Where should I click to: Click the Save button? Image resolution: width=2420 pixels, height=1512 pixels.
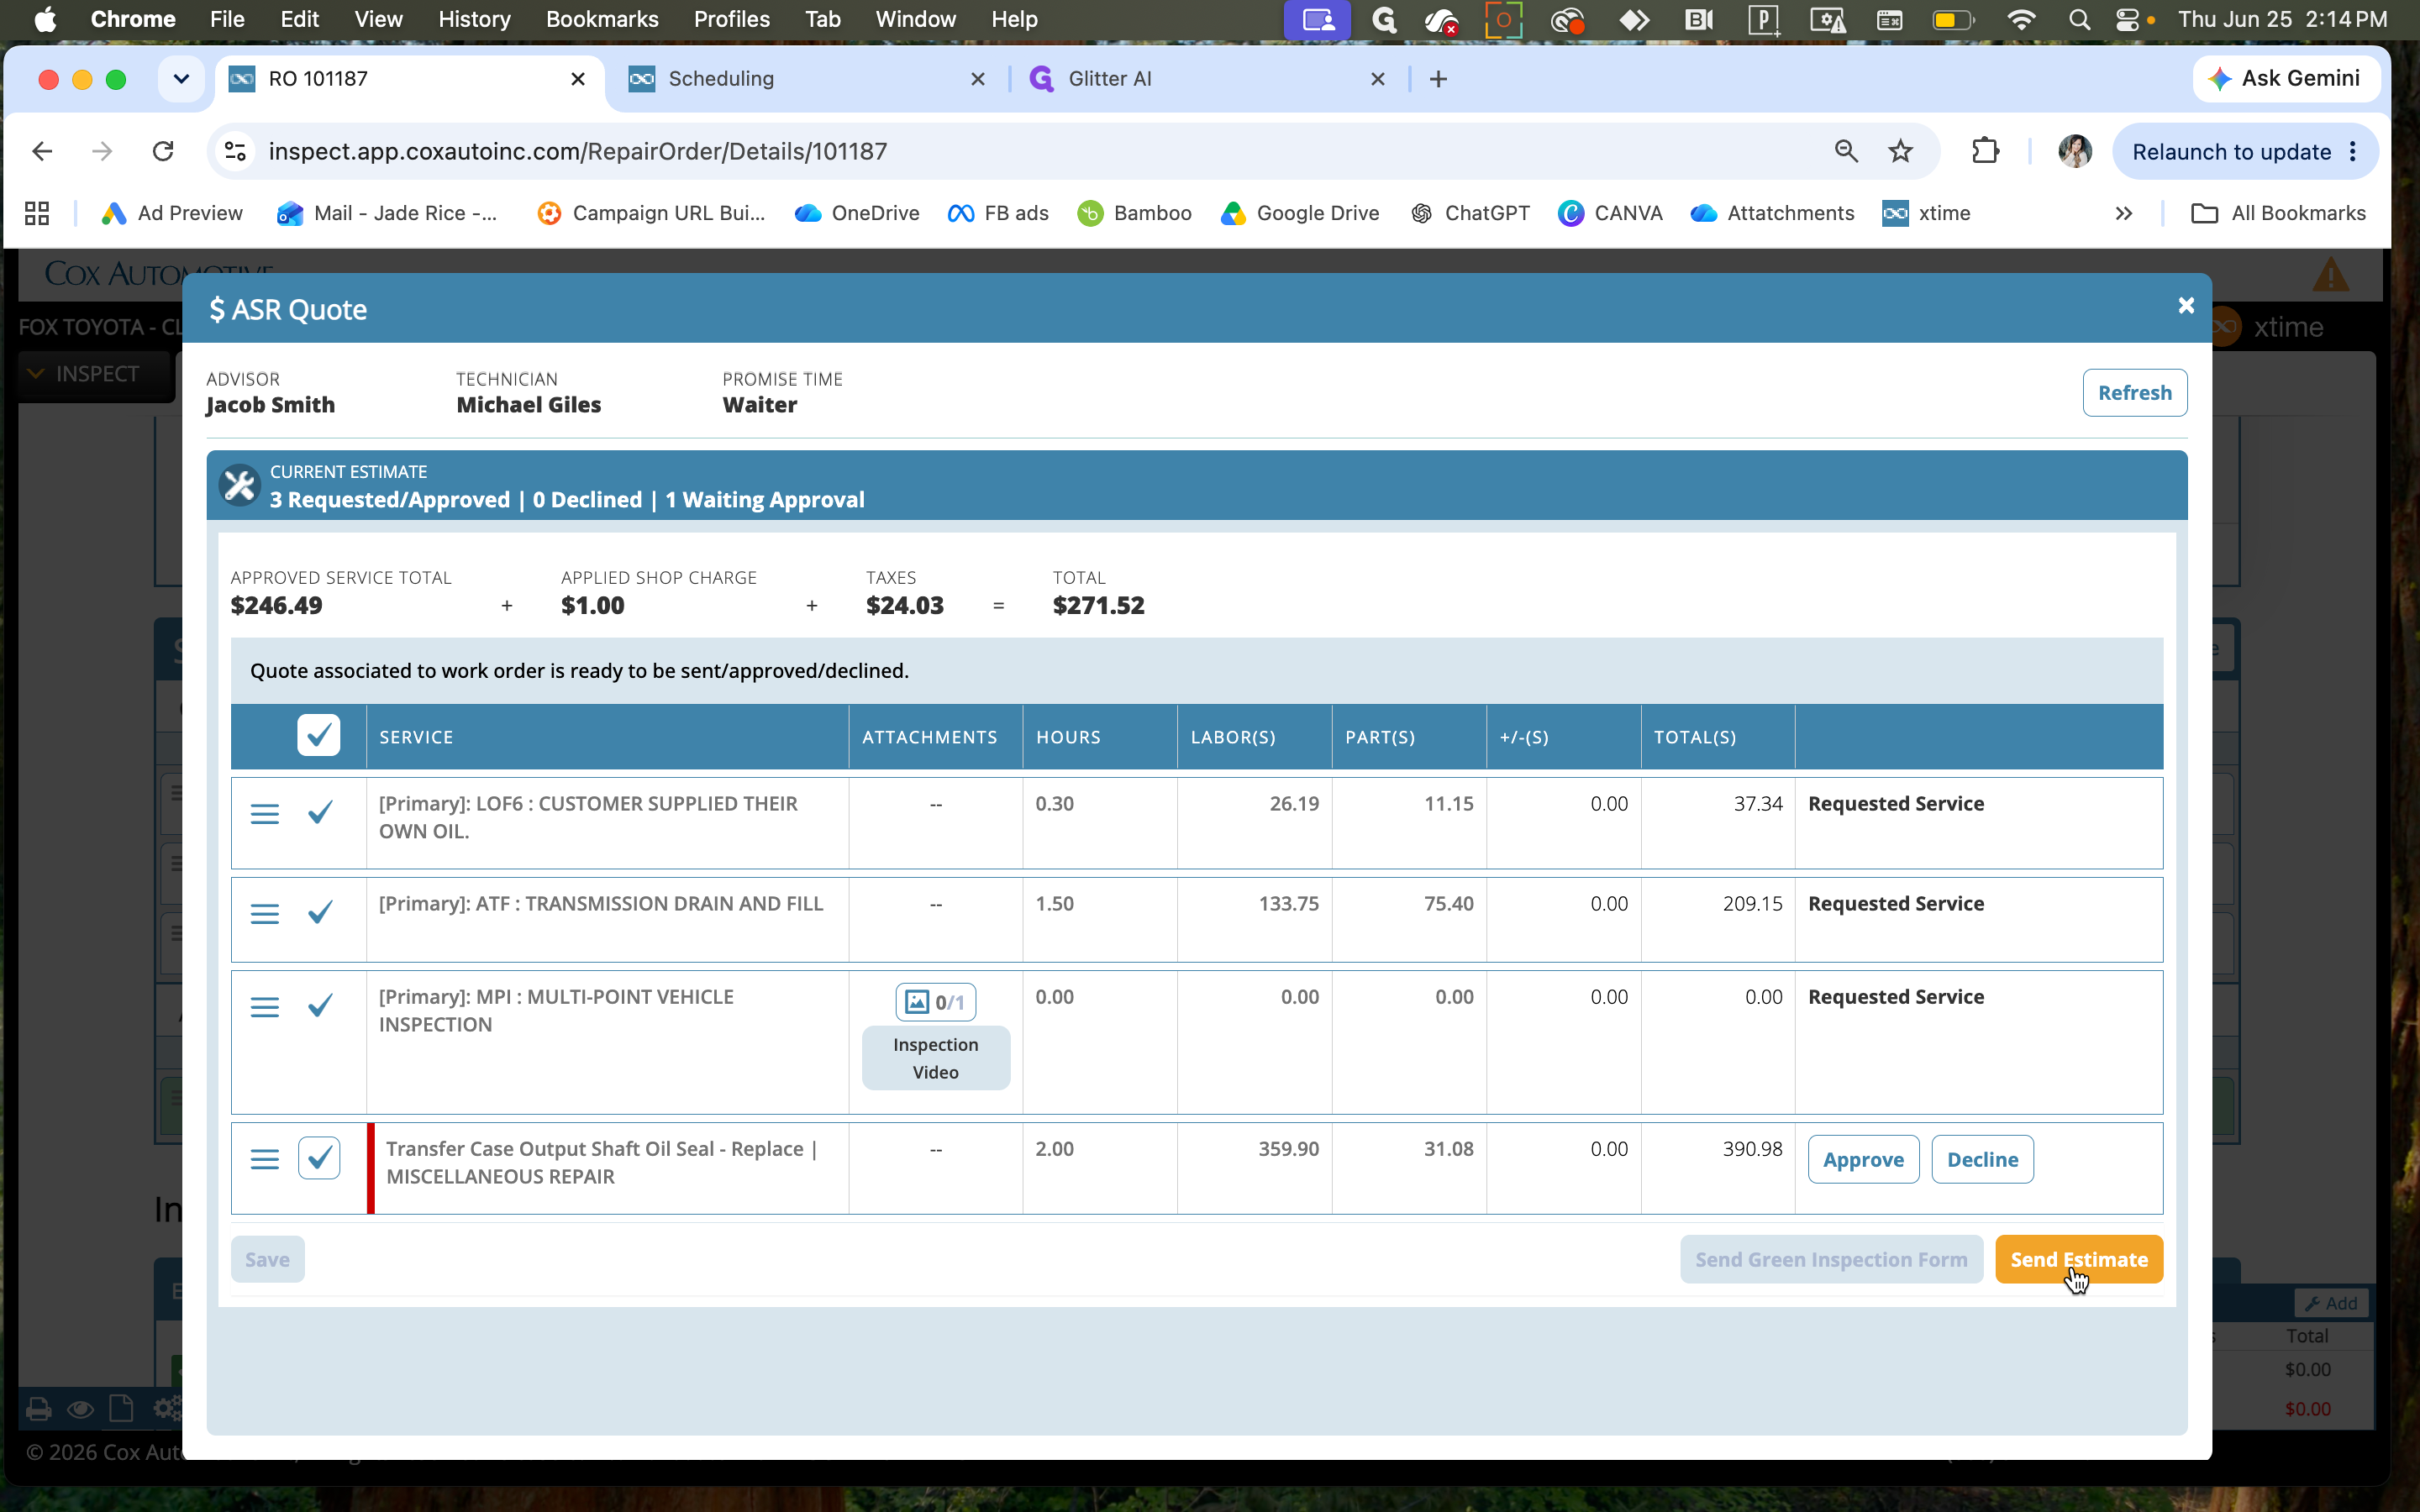tap(267, 1259)
